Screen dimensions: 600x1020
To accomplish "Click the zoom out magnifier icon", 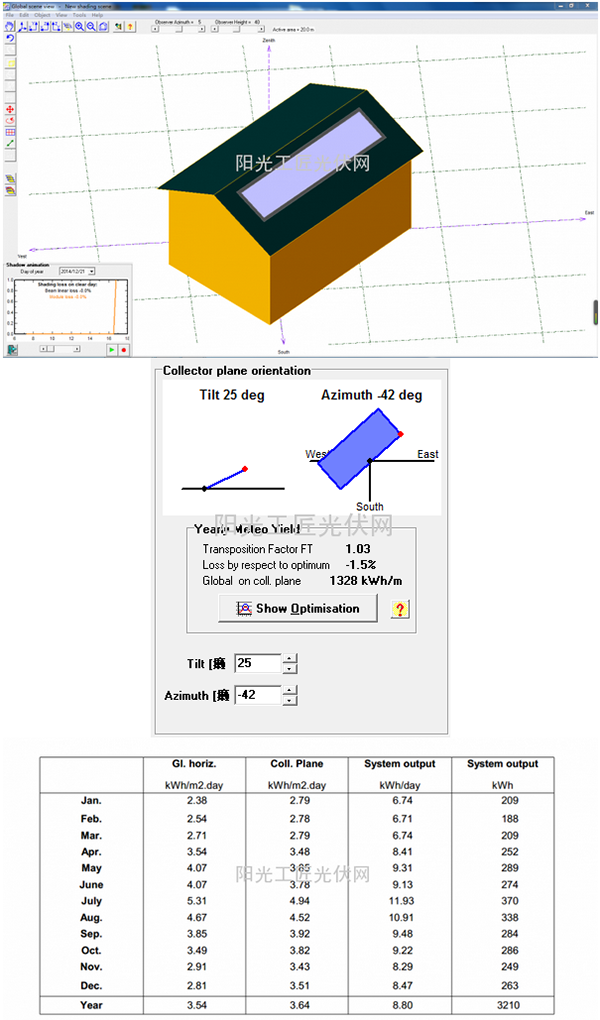I will 91,27.
